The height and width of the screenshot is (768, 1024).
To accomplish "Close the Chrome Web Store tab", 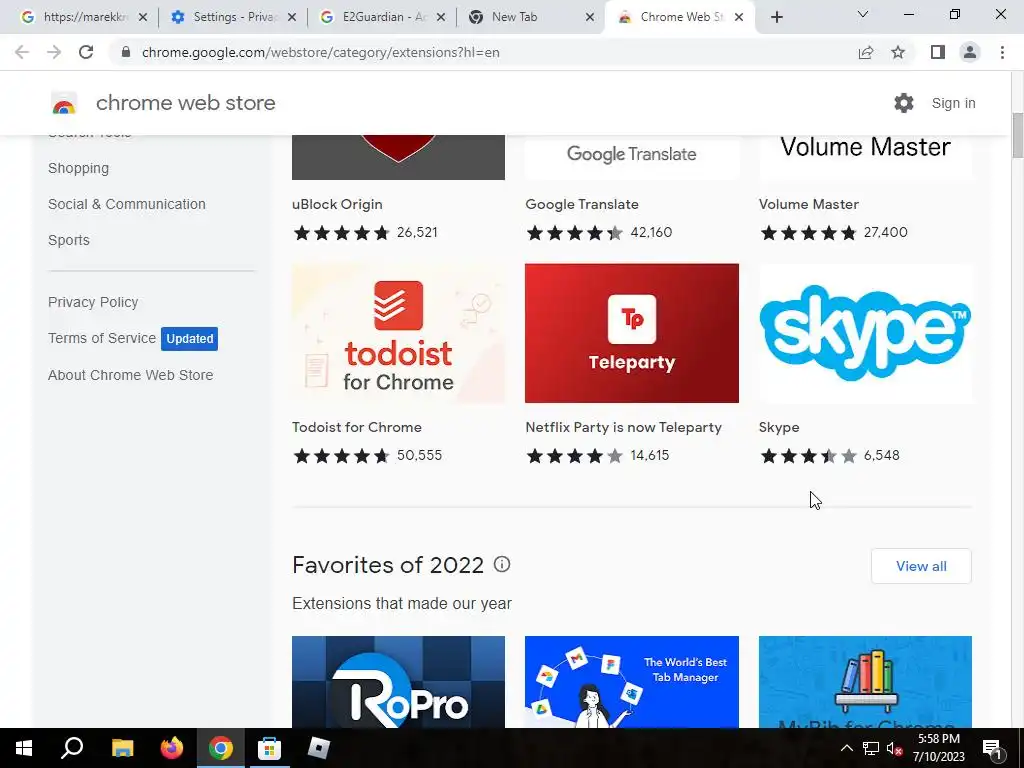I will point(739,18).
